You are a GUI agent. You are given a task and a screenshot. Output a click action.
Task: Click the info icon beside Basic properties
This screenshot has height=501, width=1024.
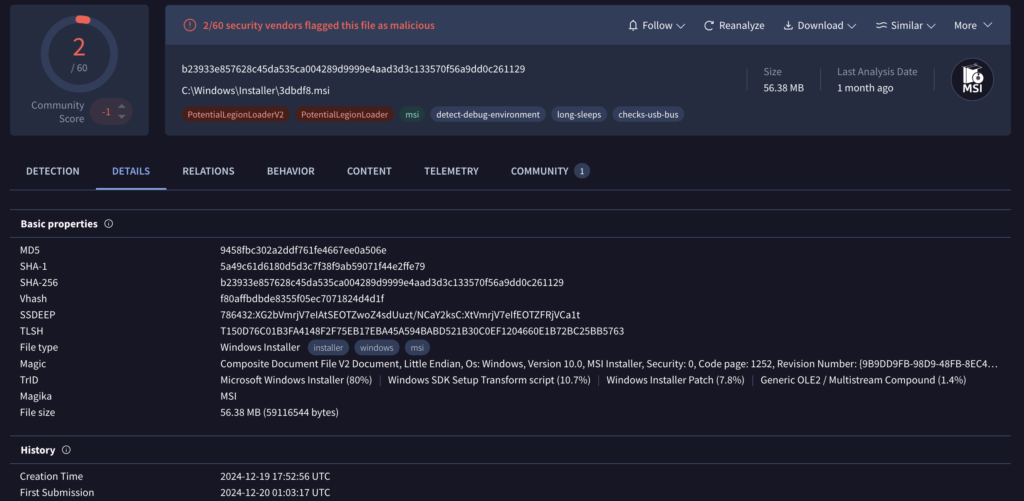[x=108, y=224]
